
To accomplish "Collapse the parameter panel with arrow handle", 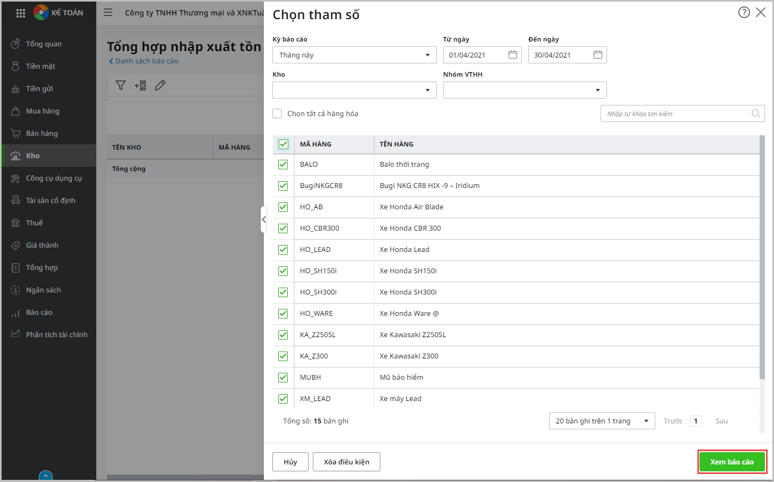I will (264, 219).
